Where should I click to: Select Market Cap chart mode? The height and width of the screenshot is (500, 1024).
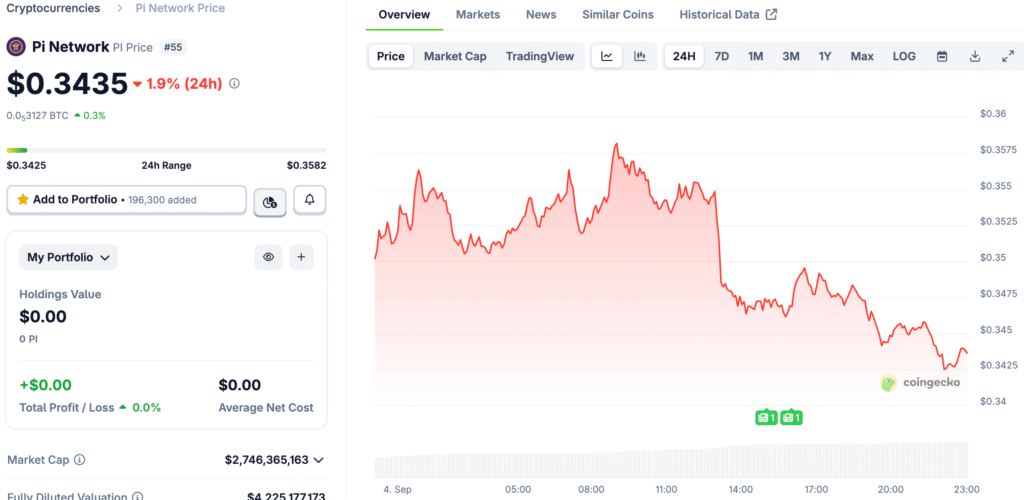pos(455,56)
